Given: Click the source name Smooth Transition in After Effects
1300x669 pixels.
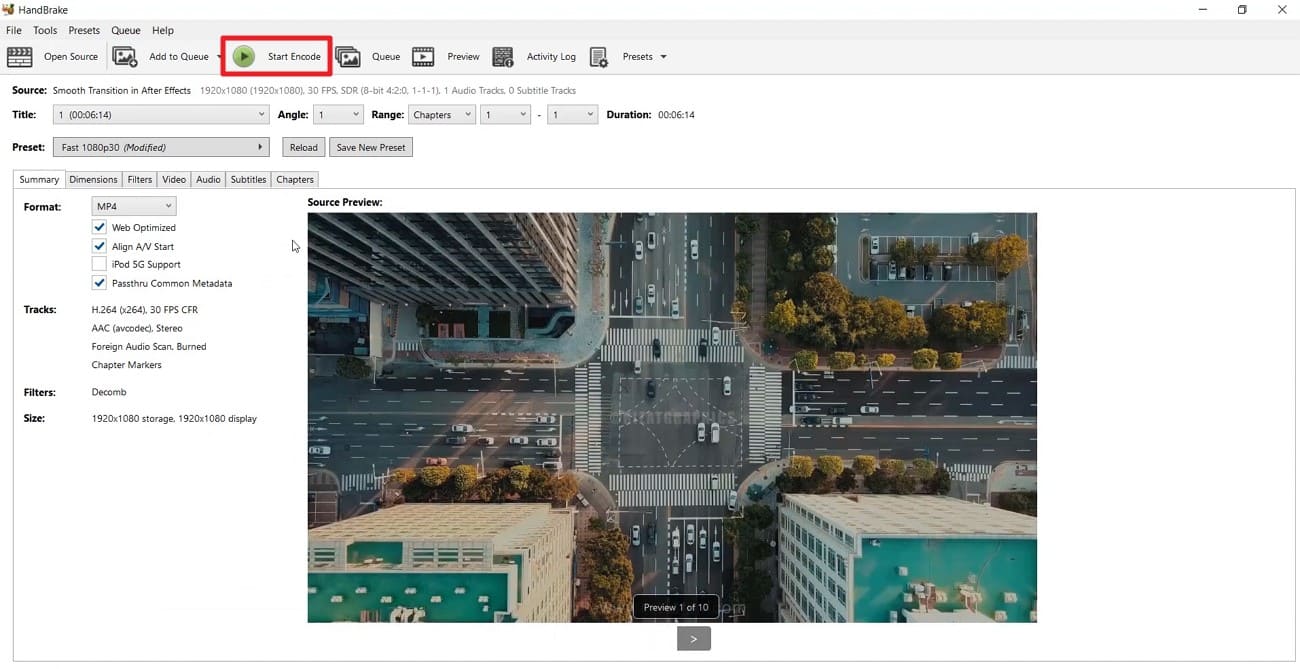Looking at the screenshot, I should 122,91.
